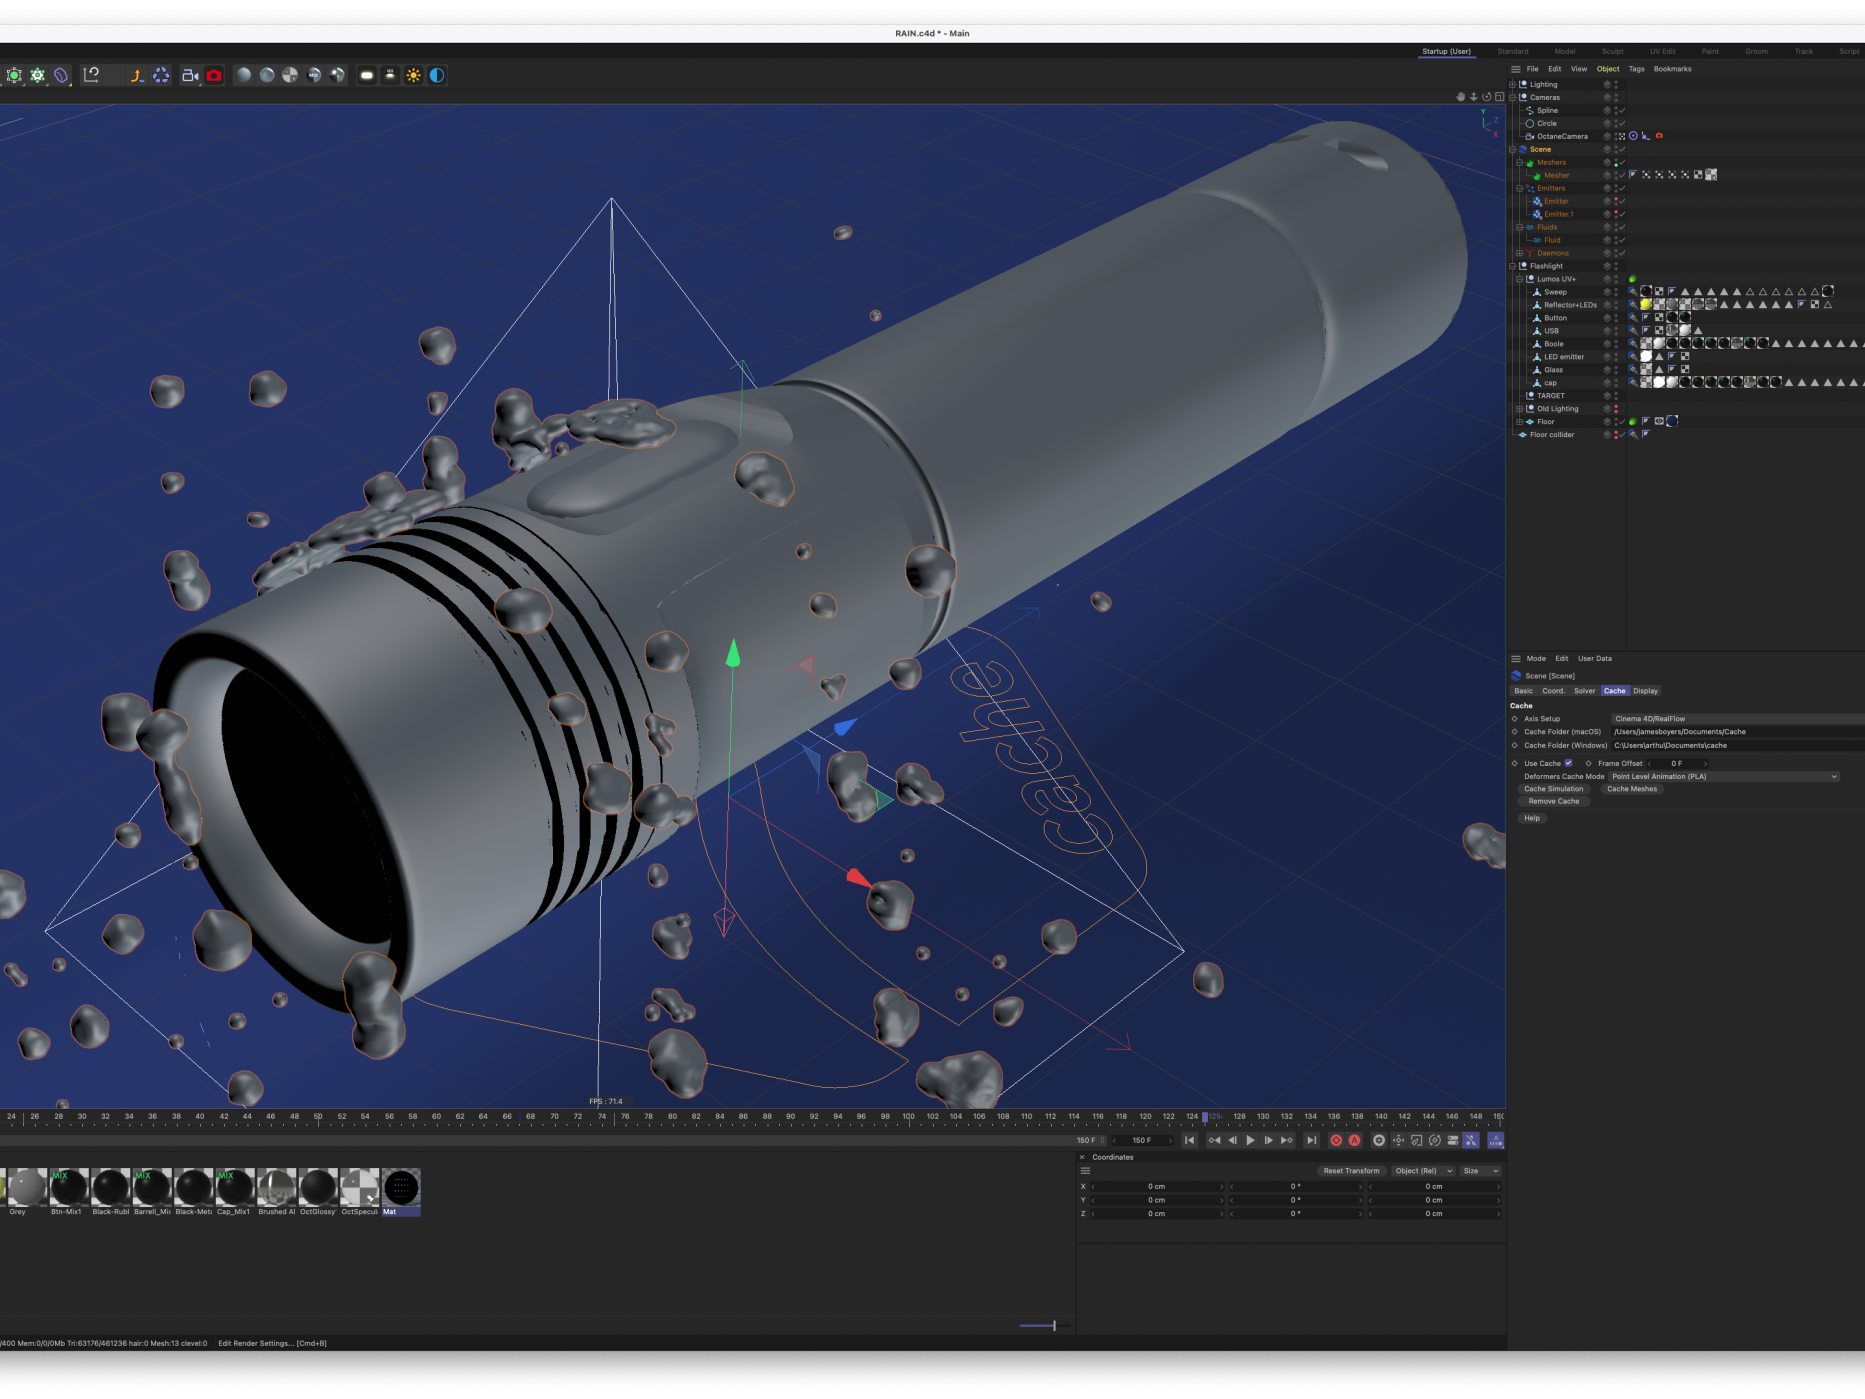Select the OctGlossy material swatch
Image resolution: width=1865 pixels, height=1399 pixels.
pyautogui.click(x=318, y=1187)
